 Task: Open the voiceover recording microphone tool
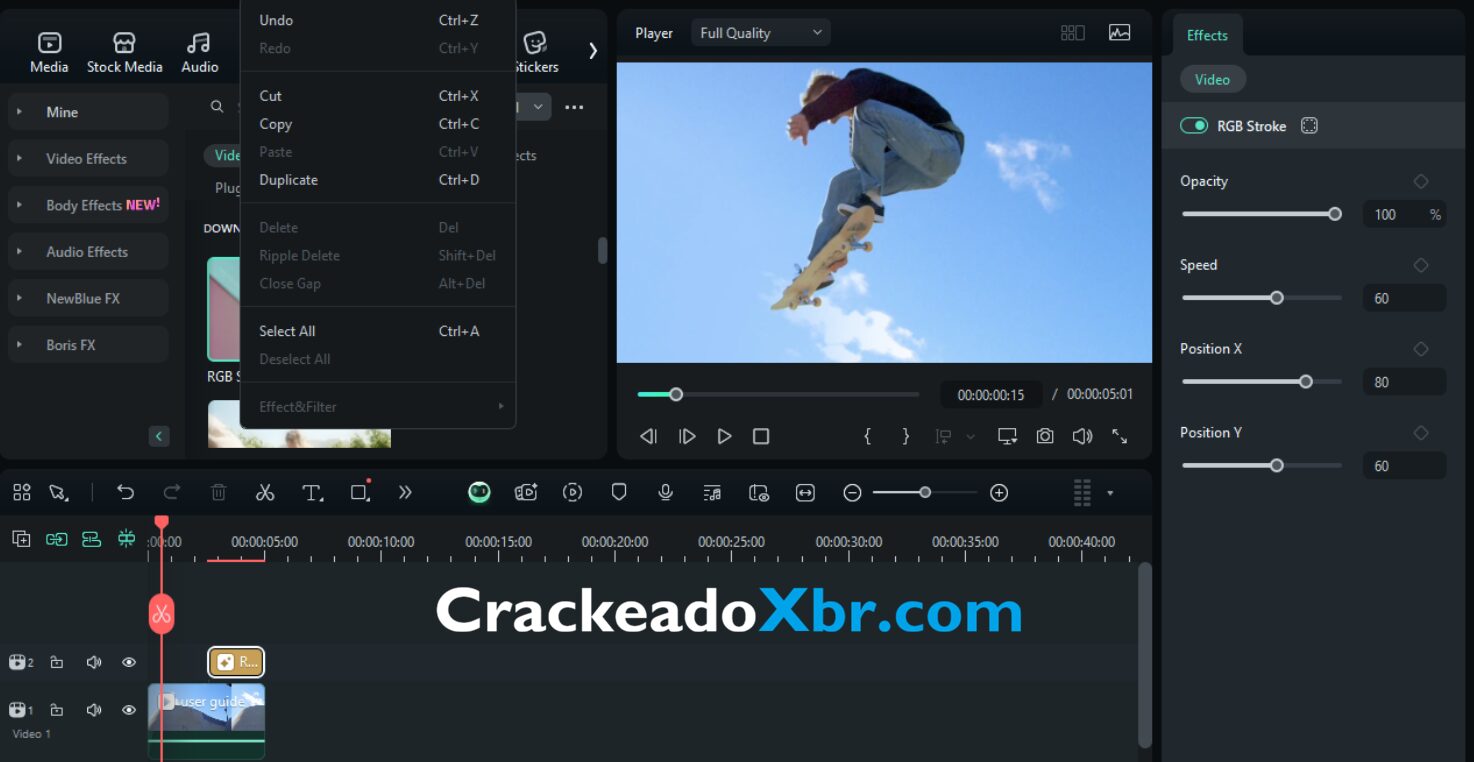coord(665,492)
